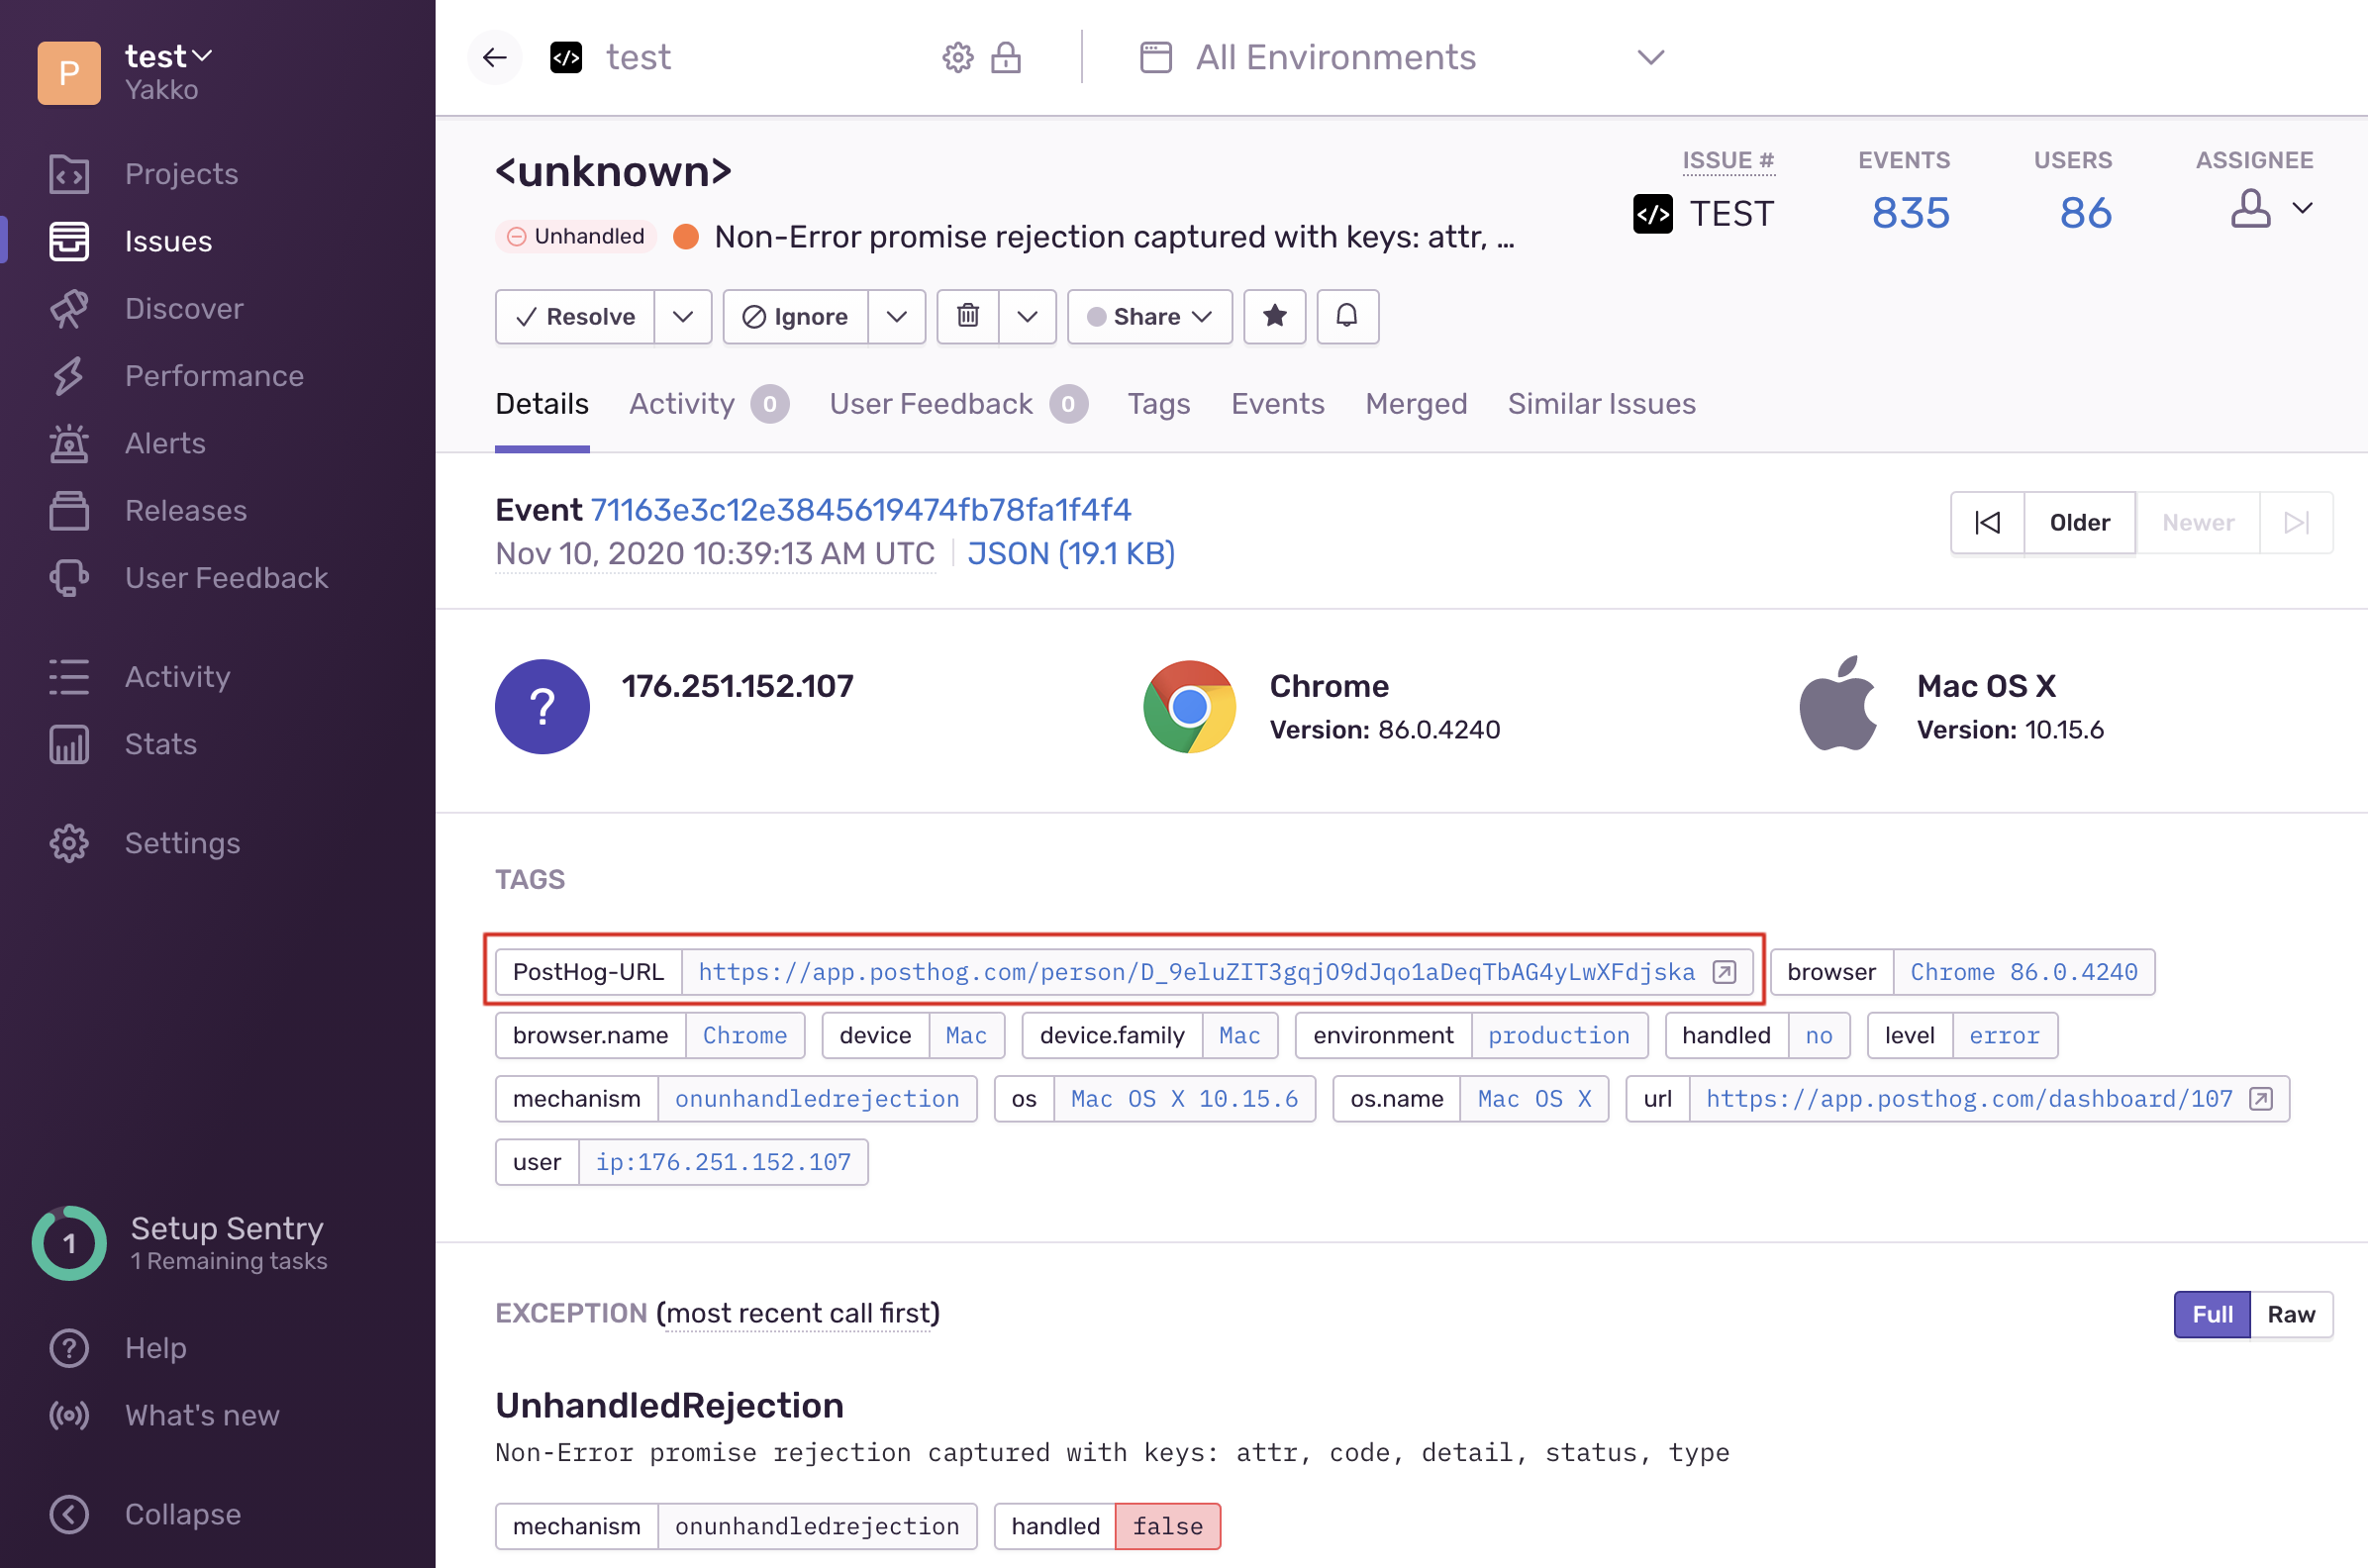
Task: Open external link icon on PostHog-URL tag
Action: [1724, 972]
